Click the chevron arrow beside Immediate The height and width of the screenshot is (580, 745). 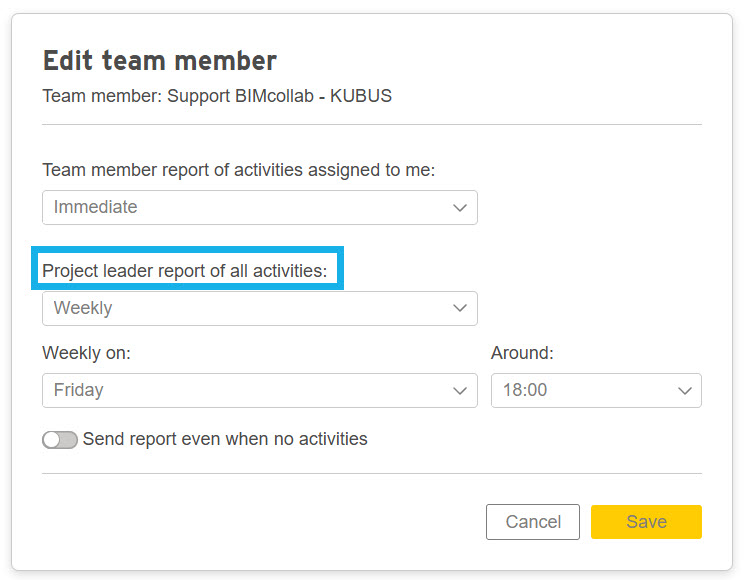pyautogui.click(x=459, y=208)
